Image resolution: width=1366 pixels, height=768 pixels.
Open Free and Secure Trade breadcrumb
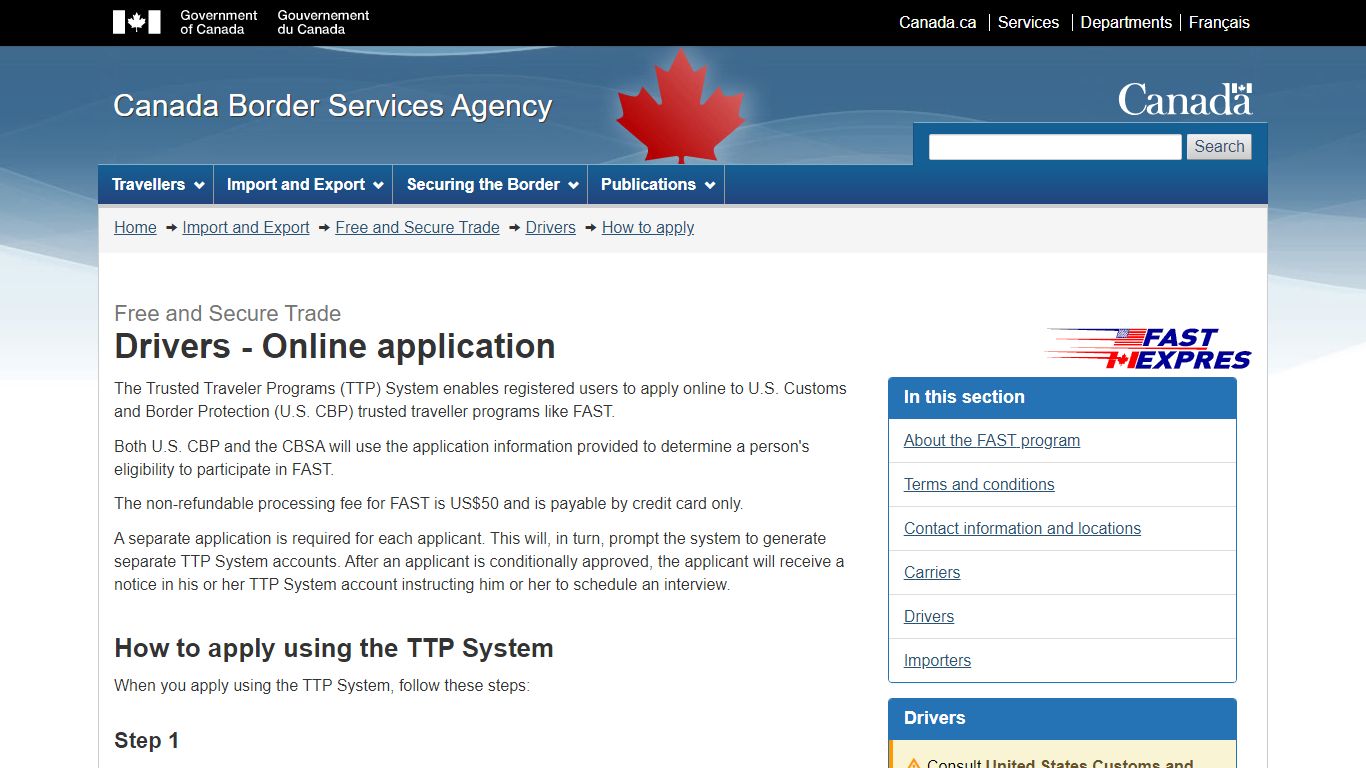417,228
